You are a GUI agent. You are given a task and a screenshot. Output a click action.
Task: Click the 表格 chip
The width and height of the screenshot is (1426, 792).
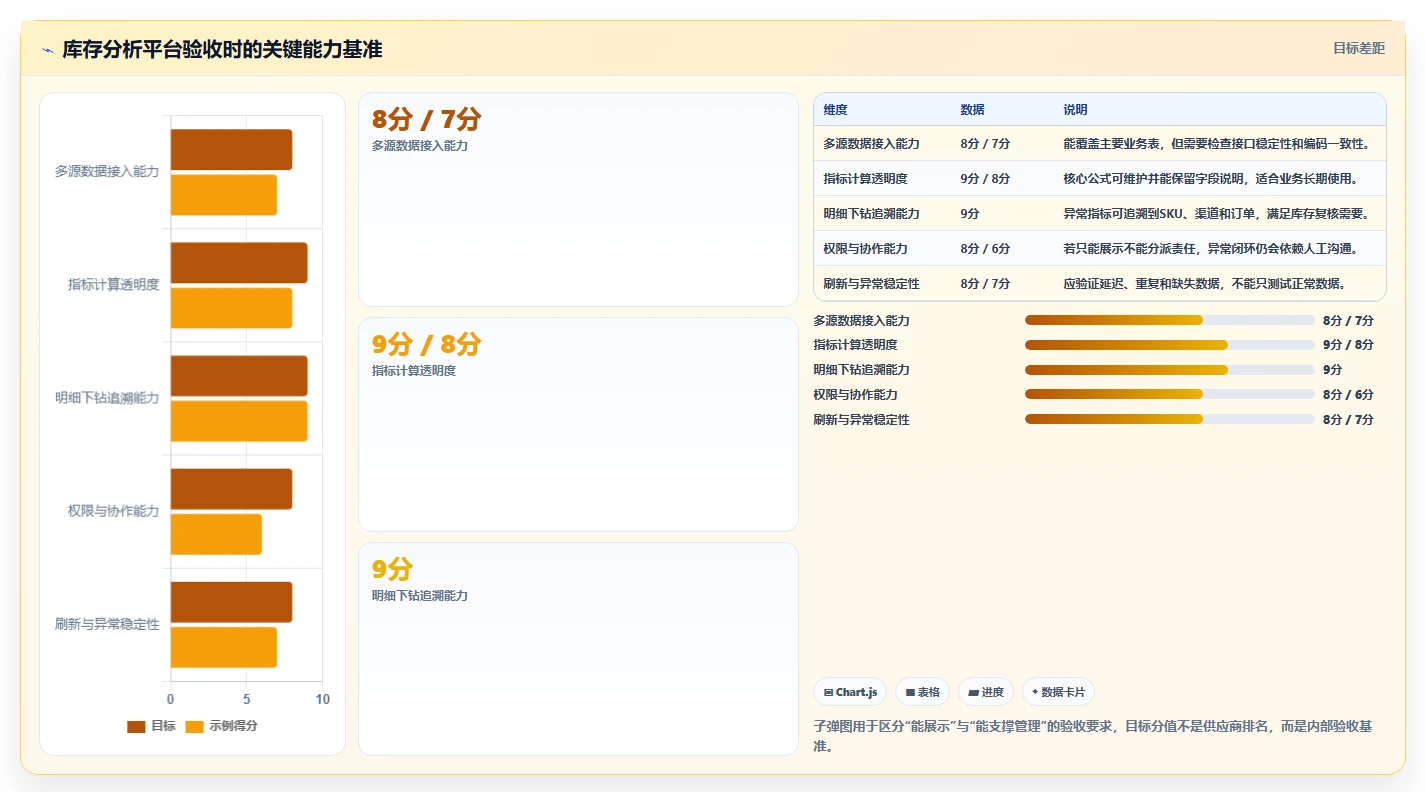point(922,692)
